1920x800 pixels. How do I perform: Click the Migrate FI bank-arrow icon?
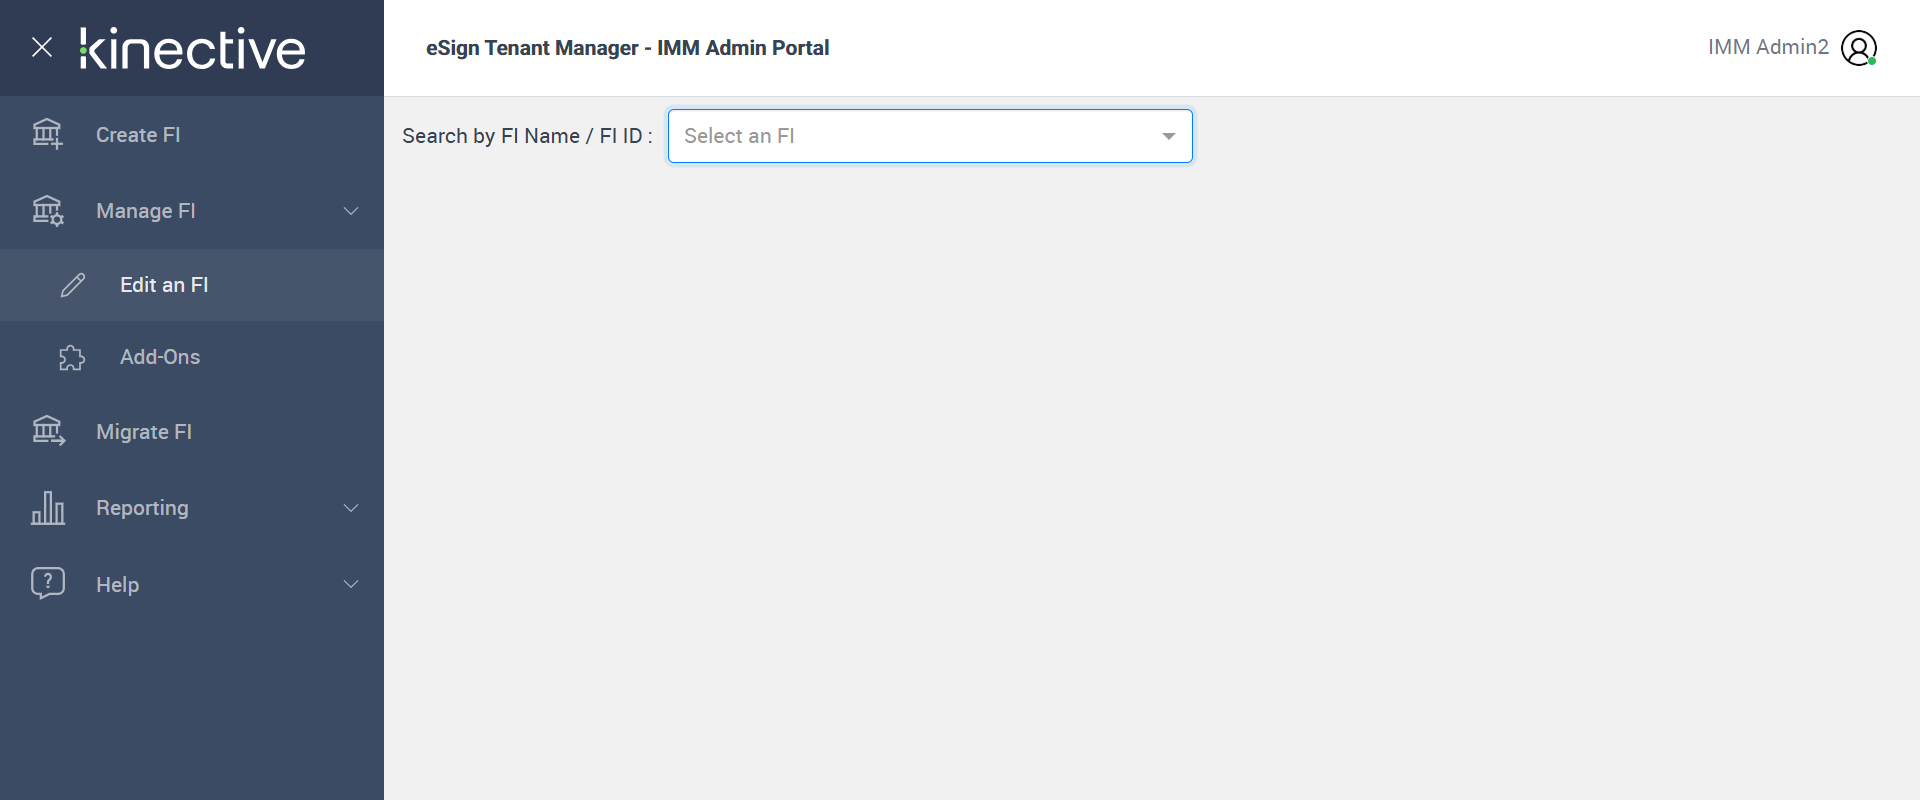(48, 432)
